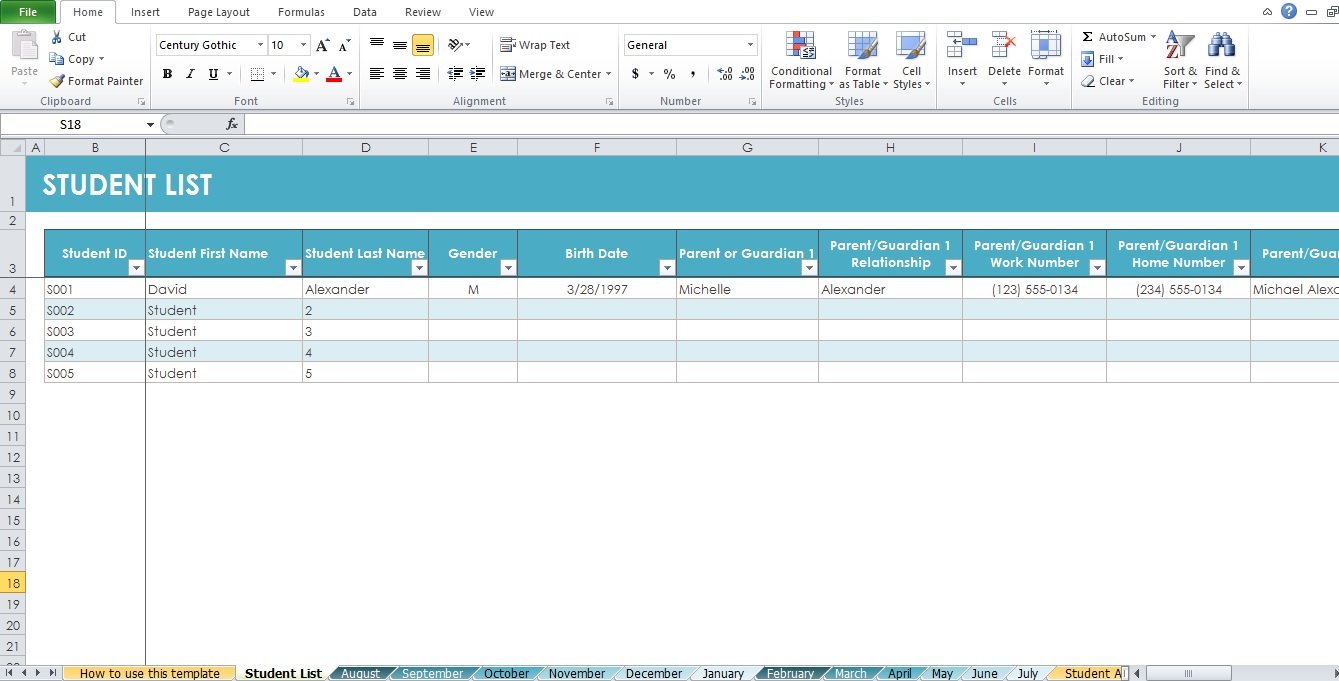1339x681 pixels.
Task: Click the Format Painter icon
Action: click(x=57, y=81)
